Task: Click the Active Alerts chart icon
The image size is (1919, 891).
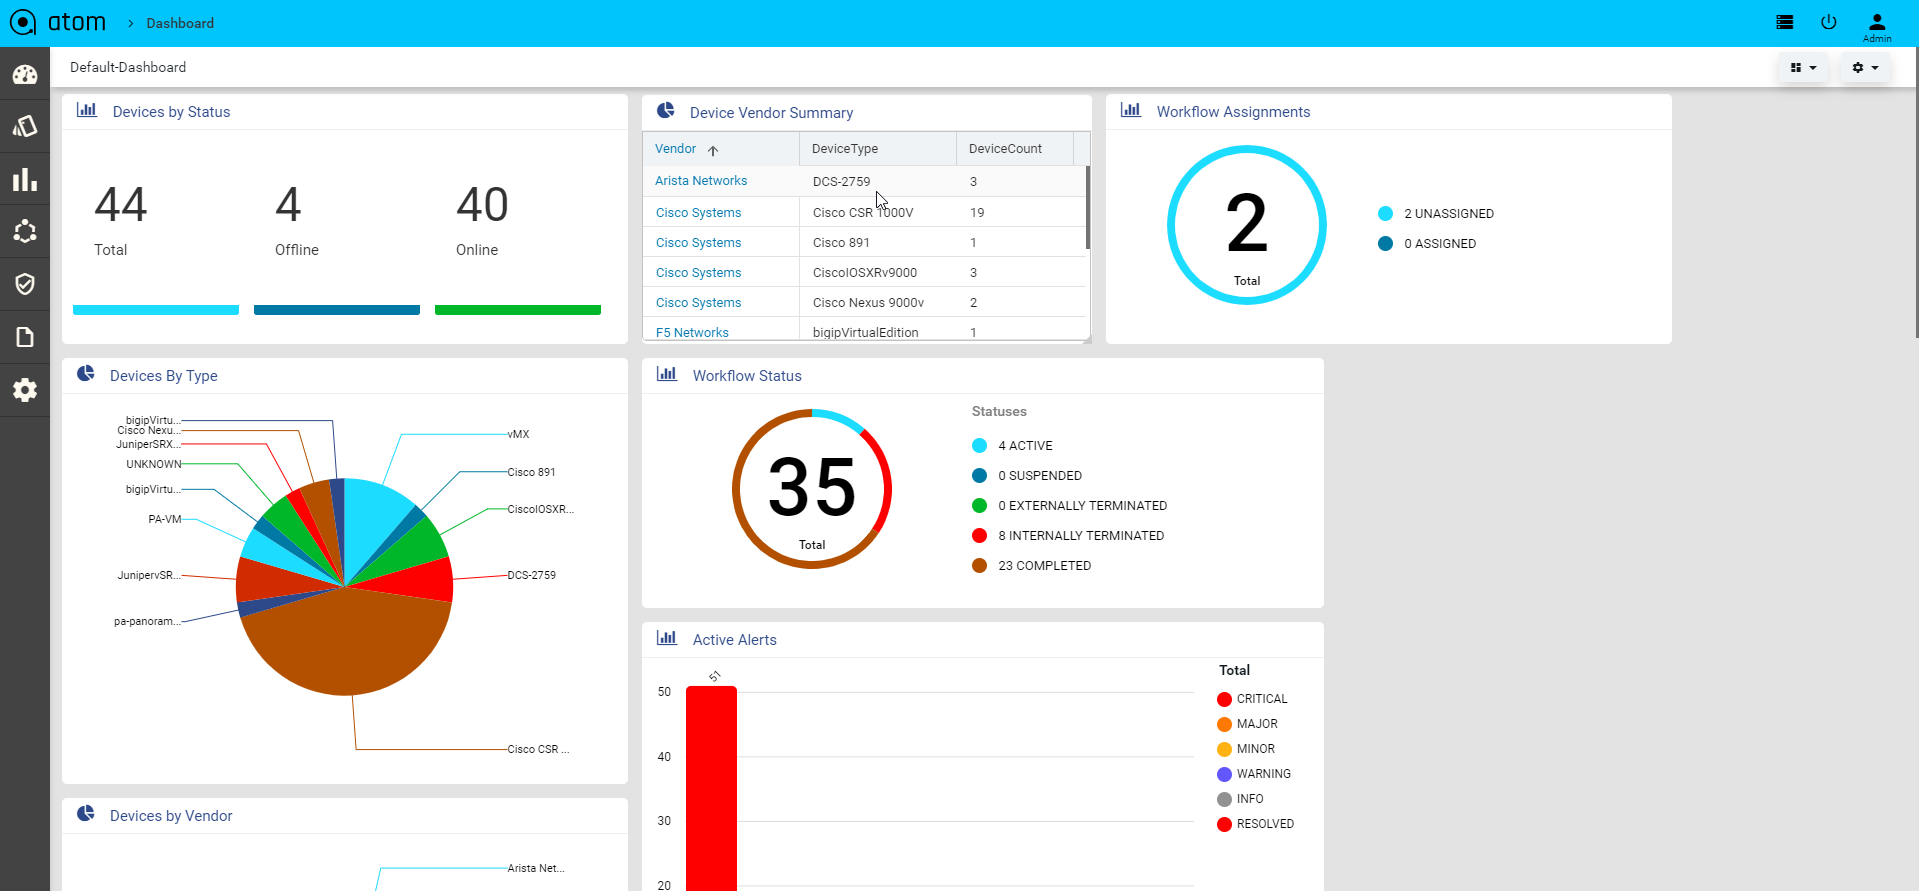Action: (667, 638)
